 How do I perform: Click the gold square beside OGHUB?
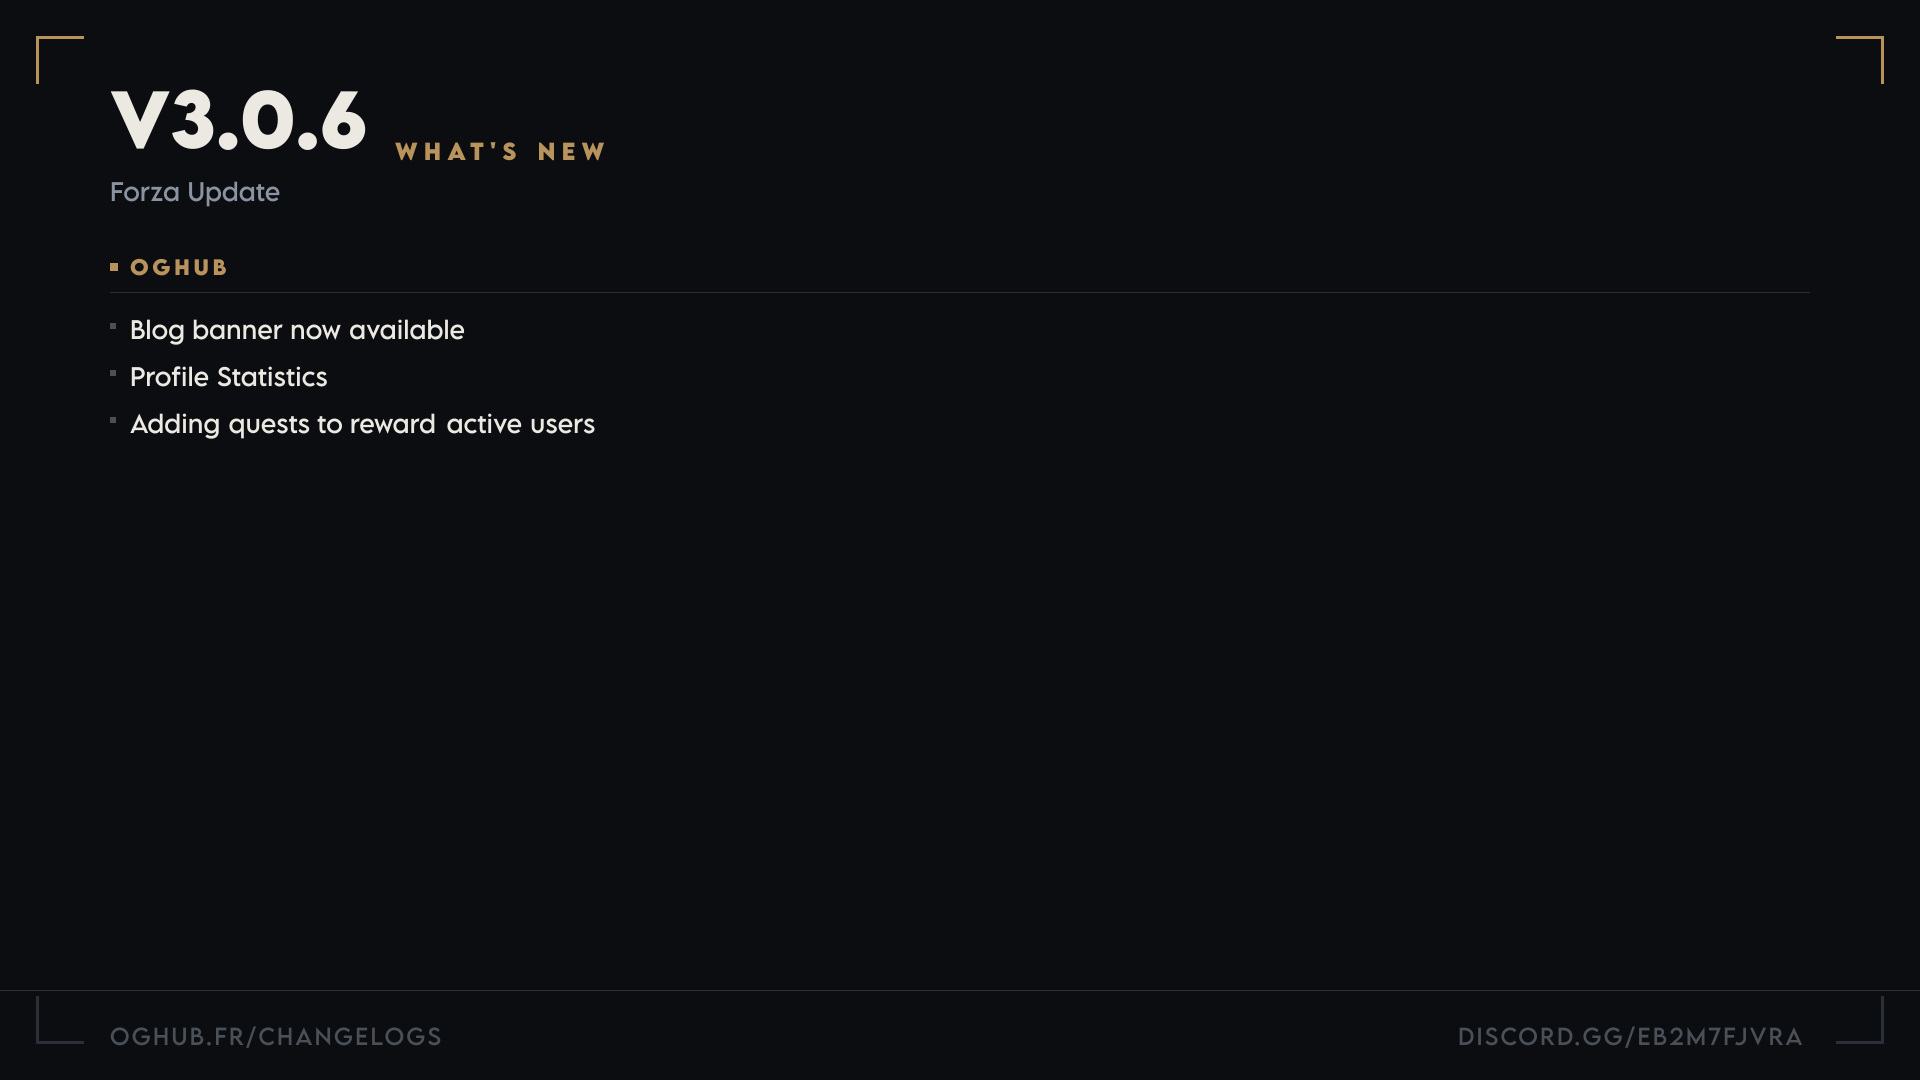pos(114,267)
